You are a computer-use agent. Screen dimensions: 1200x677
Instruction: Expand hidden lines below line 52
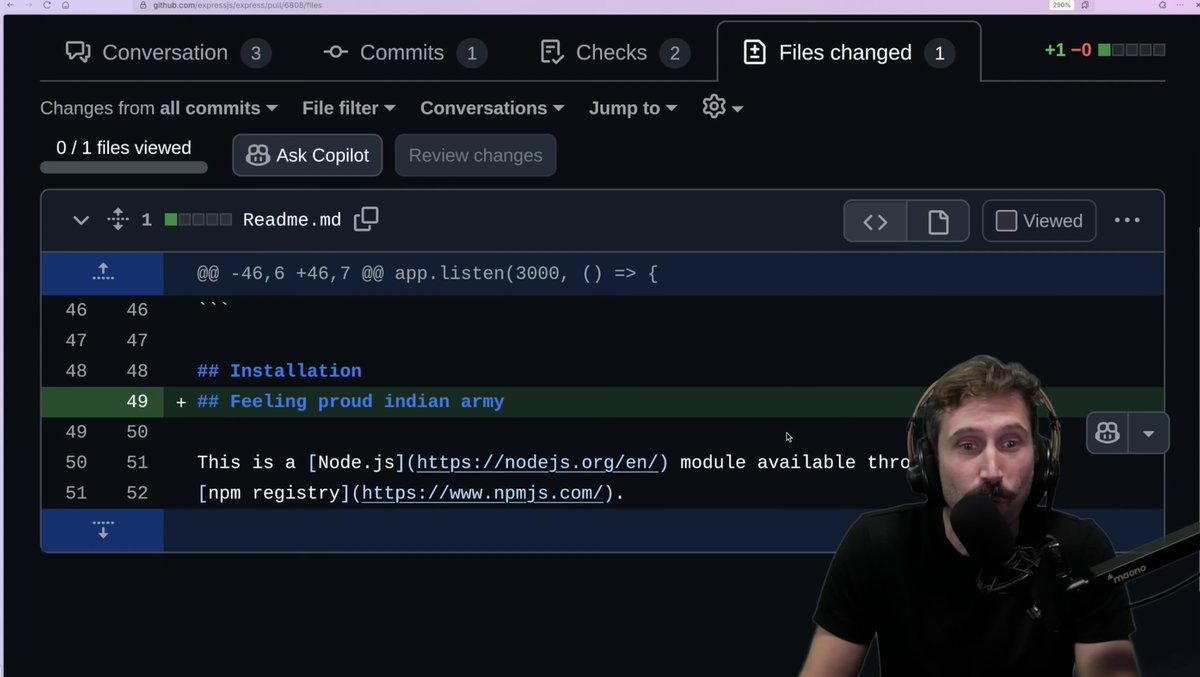(103, 530)
